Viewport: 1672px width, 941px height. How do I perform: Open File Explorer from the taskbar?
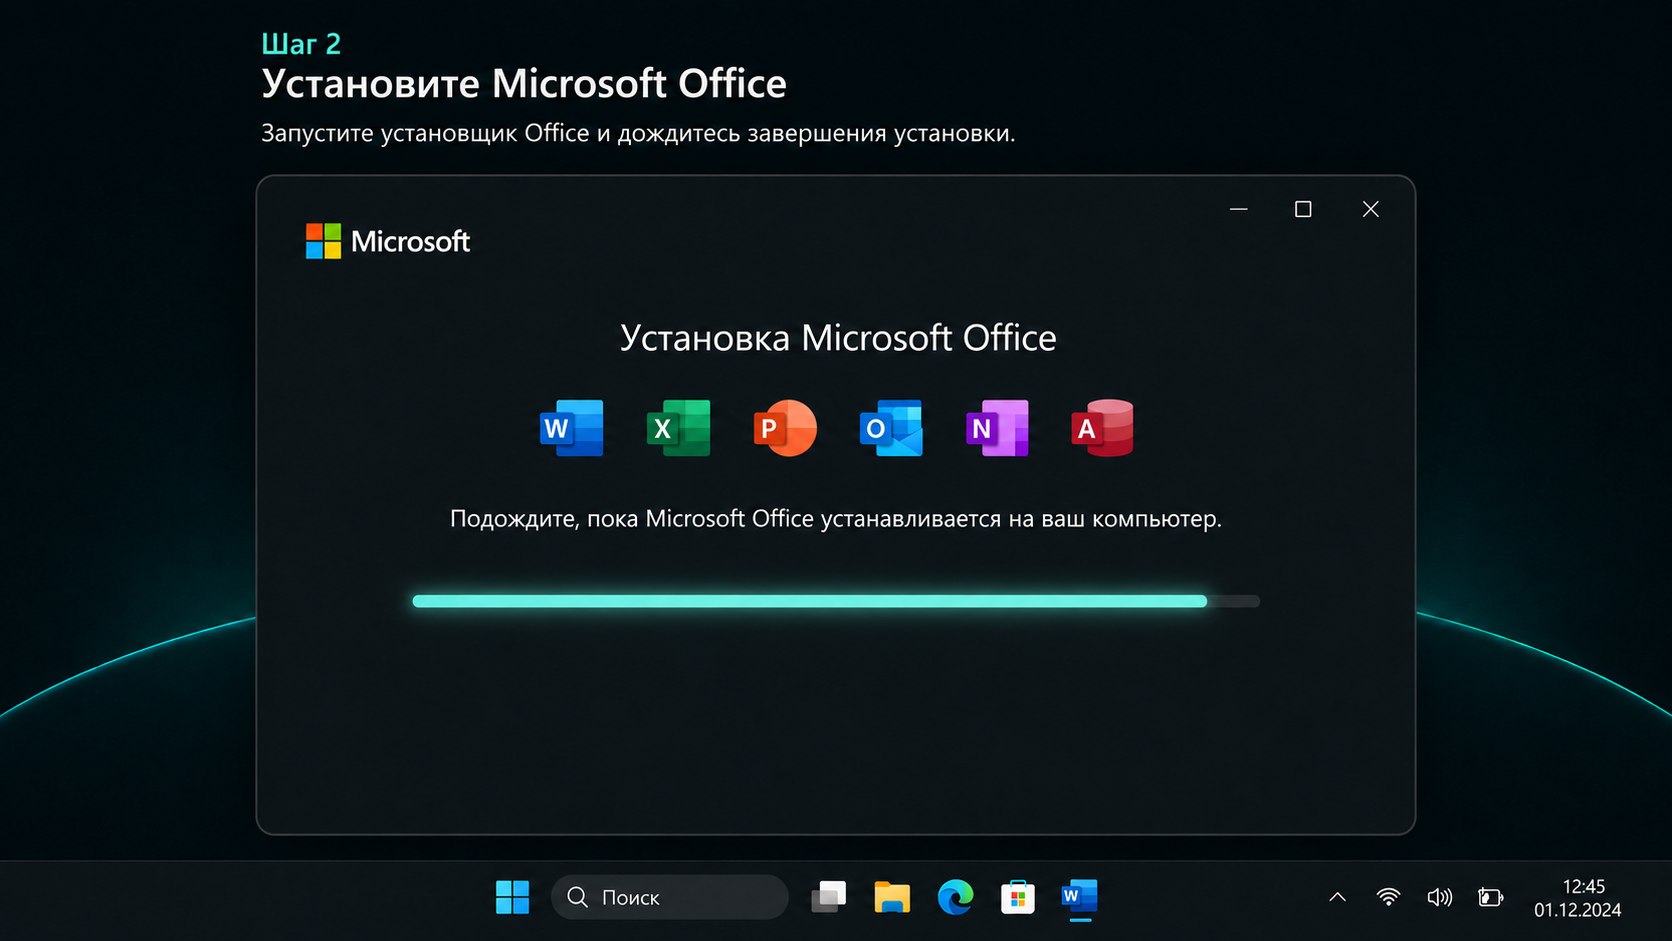coord(892,897)
